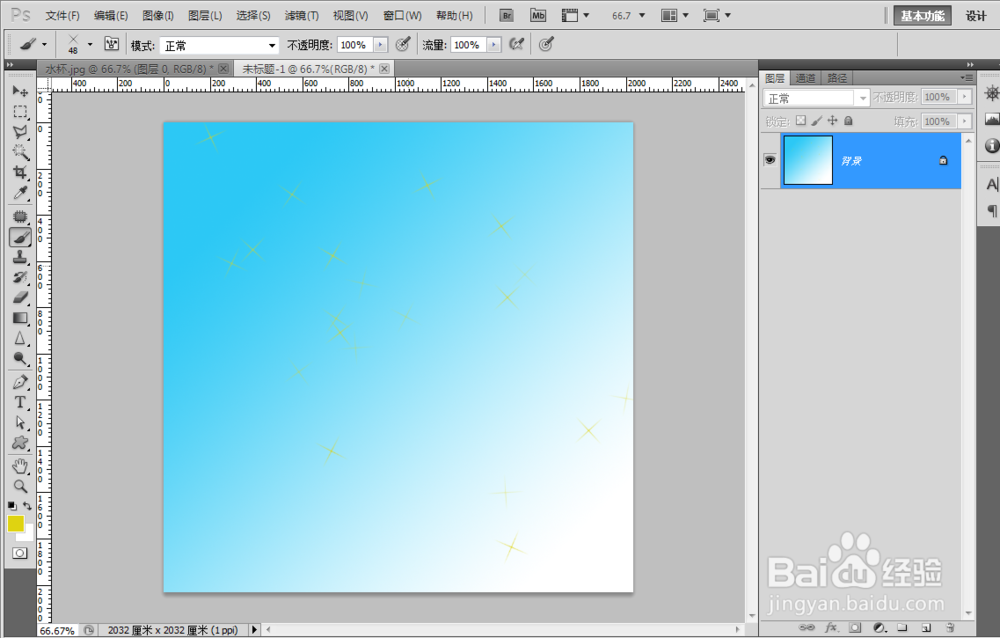Open the 选择(S) menu
This screenshot has height=638, width=1000.
click(x=253, y=15)
